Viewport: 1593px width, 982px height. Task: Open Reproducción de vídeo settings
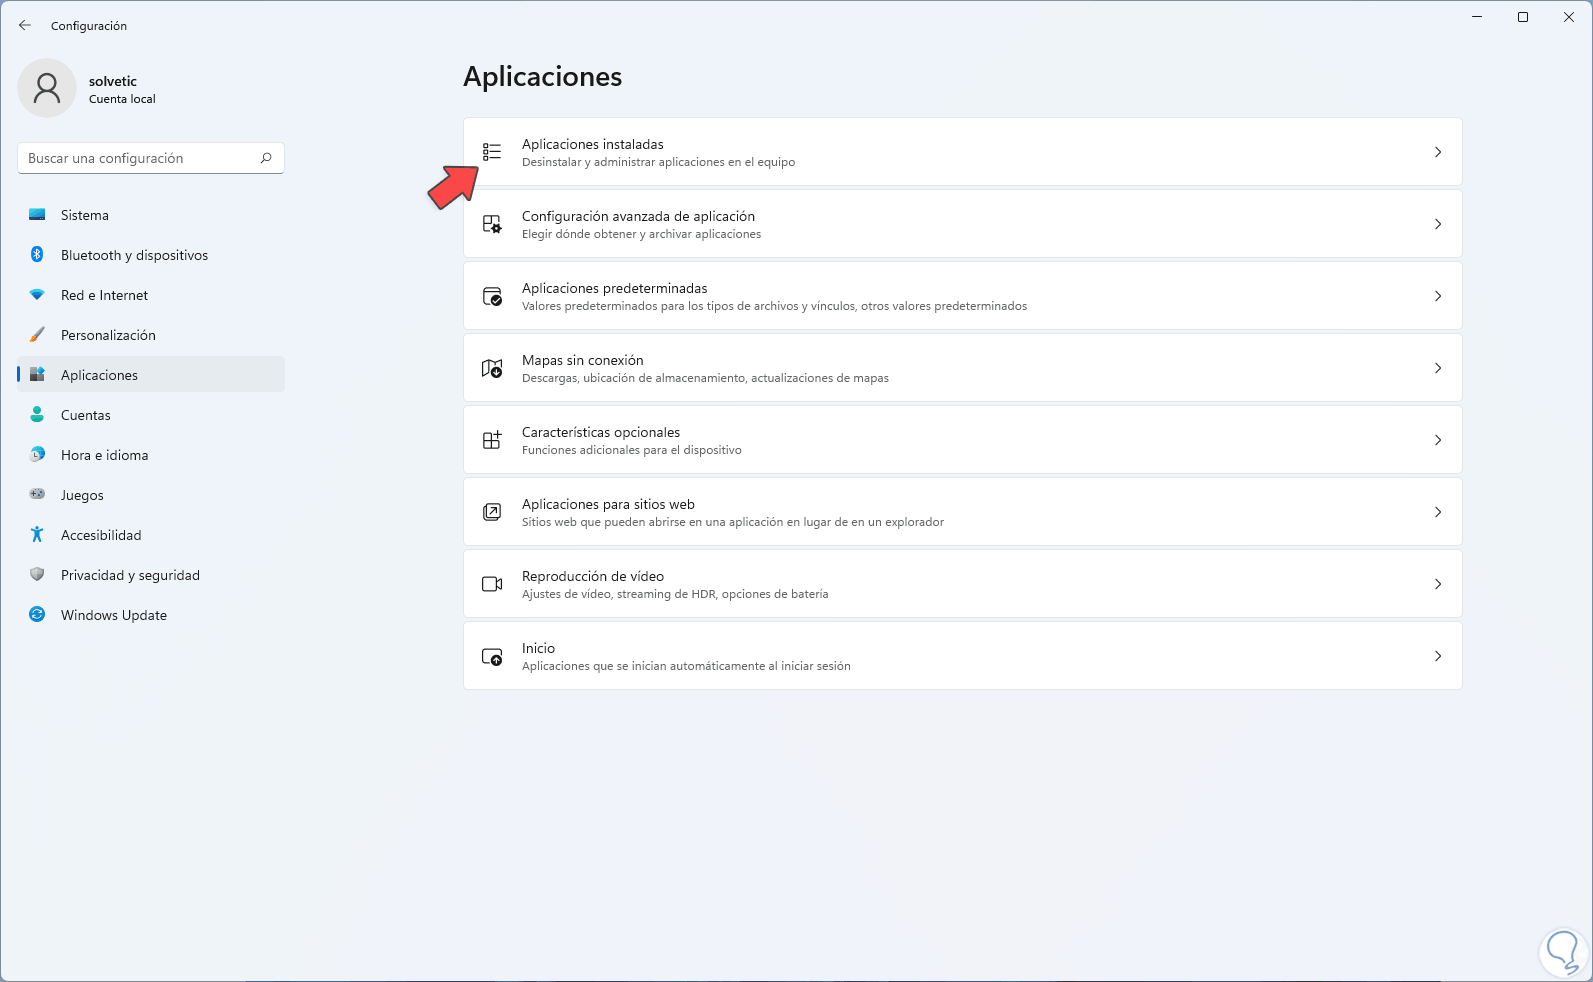tap(593, 577)
